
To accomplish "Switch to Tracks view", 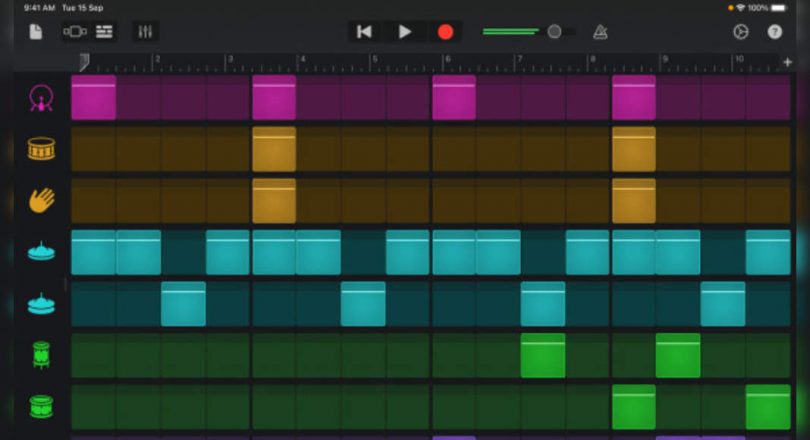I will pyautogui.click(x=104, y=32).
